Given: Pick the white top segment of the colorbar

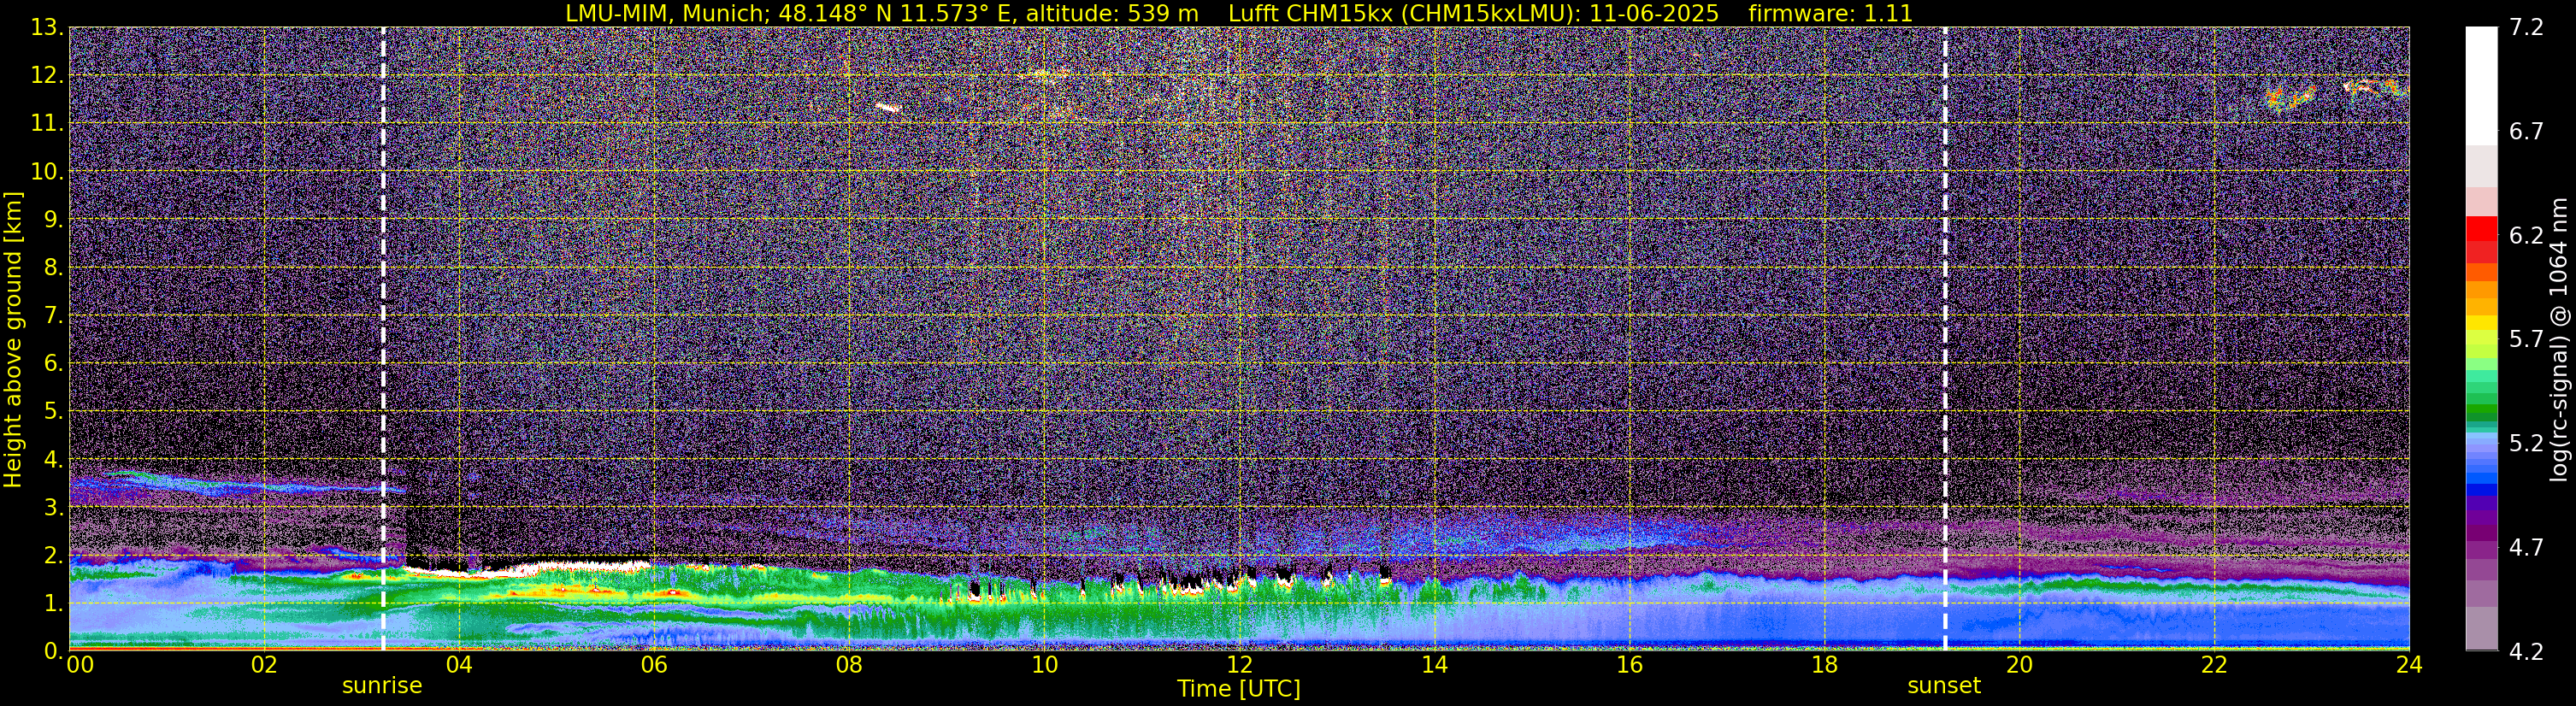Looking at the screenshot, I should coord(2481,85).
